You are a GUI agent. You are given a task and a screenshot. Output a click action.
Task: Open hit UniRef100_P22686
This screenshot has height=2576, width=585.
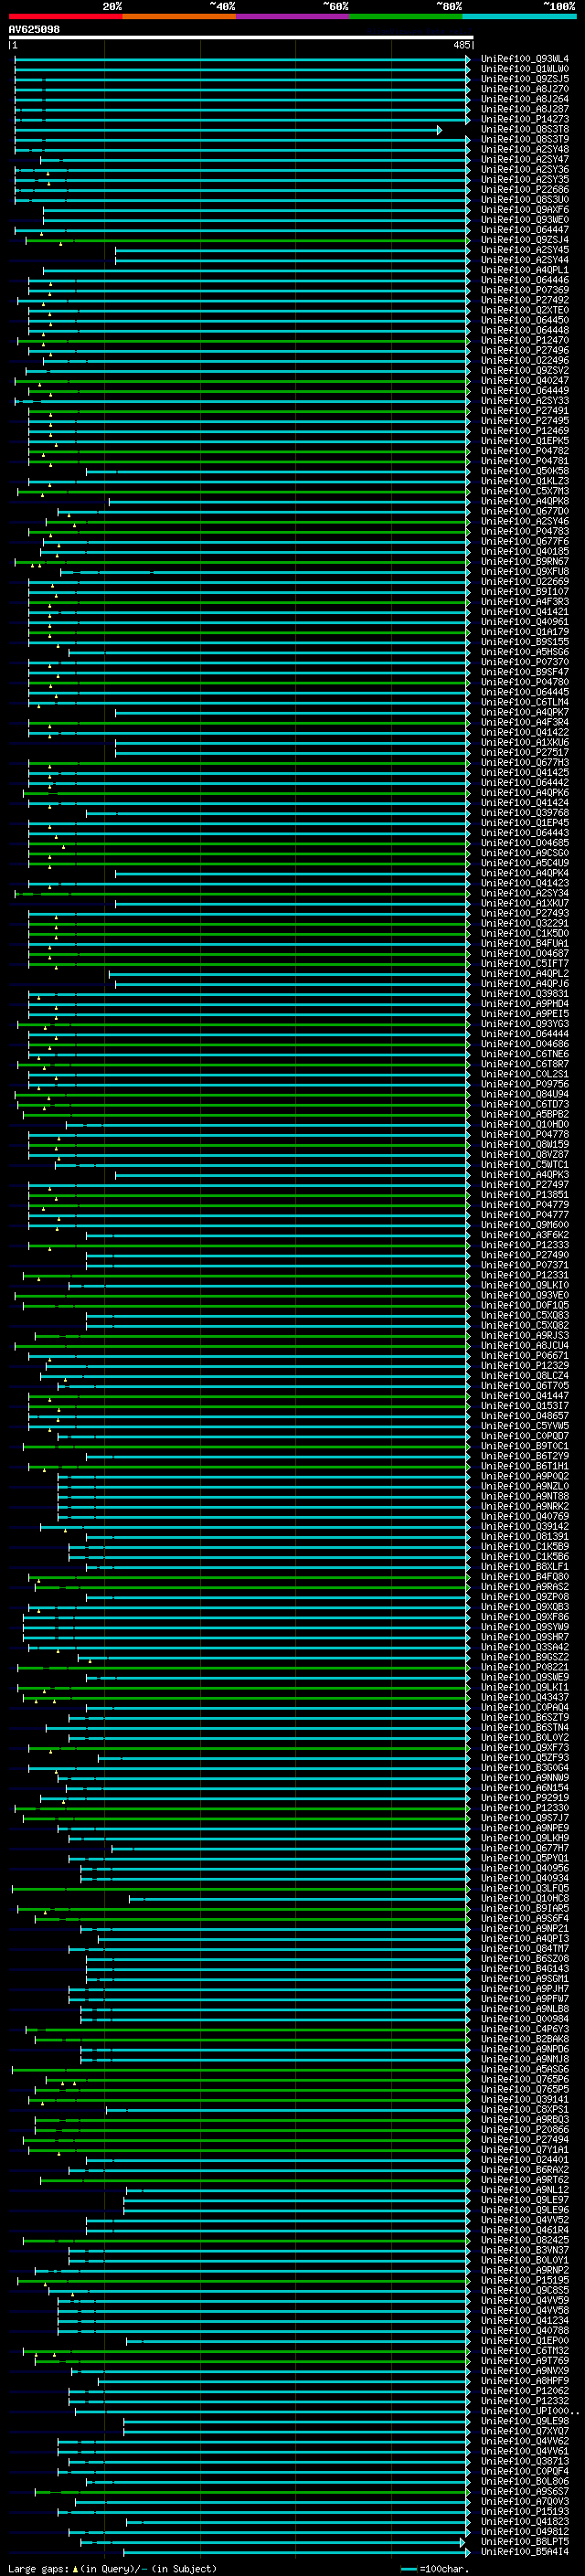point(524,190)
